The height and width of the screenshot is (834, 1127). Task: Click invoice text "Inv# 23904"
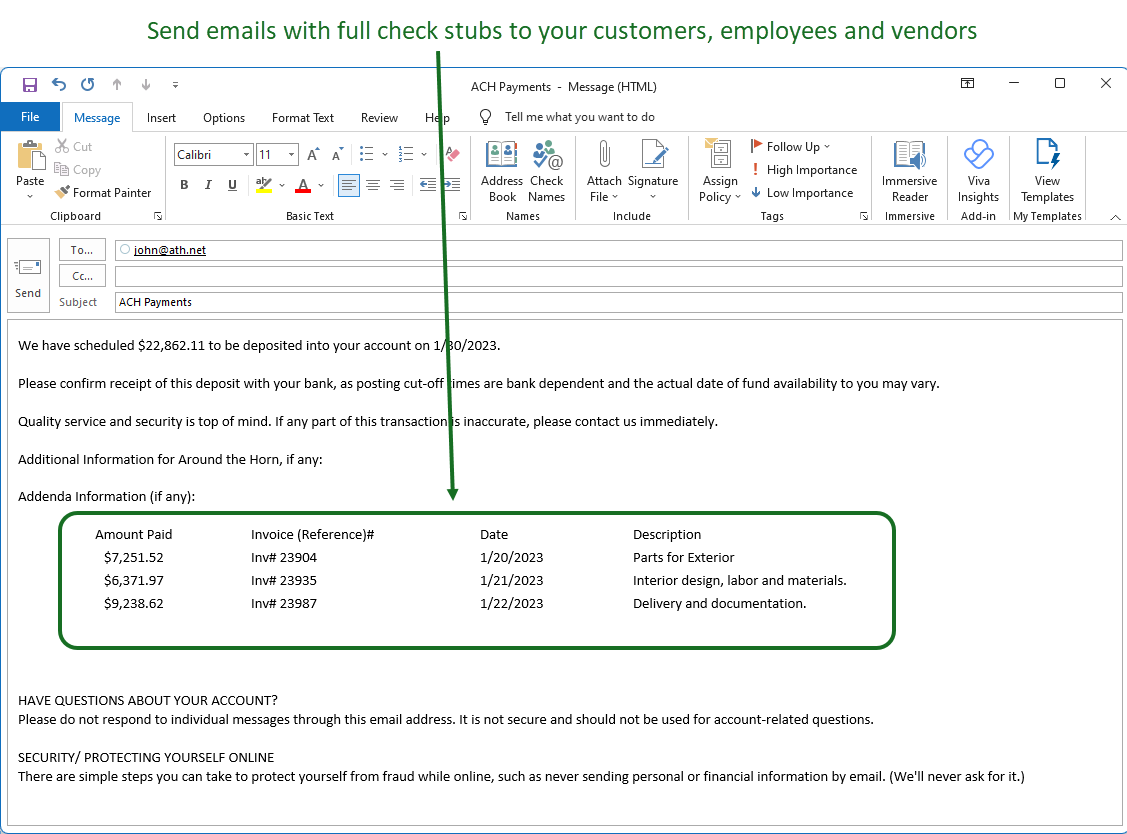284,557
